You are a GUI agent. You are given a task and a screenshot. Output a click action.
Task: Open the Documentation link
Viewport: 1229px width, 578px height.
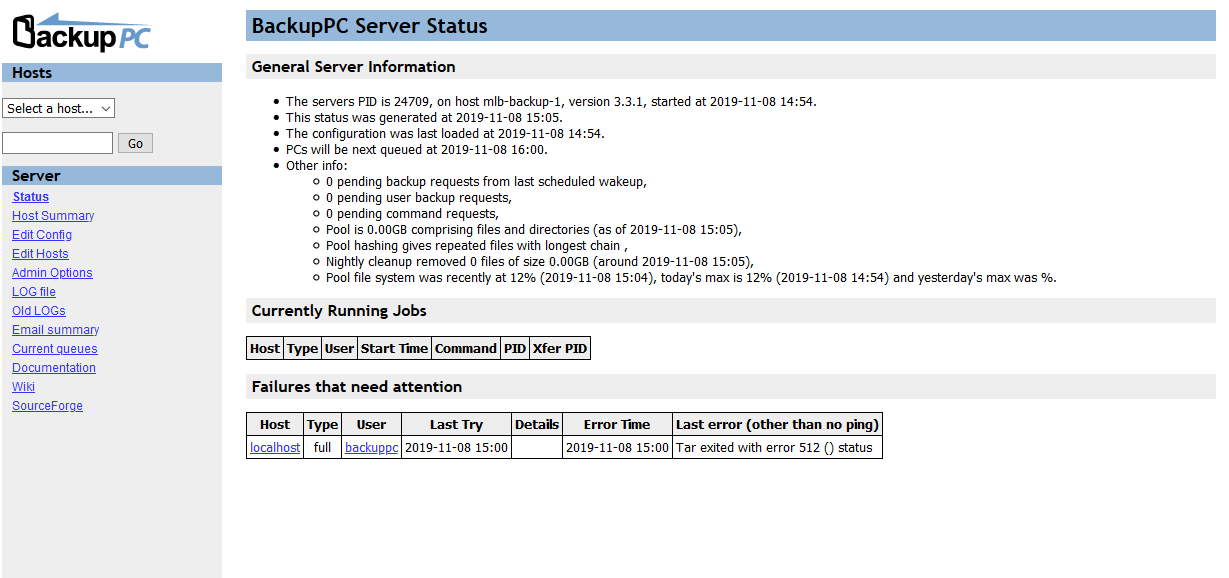[54, 368]
